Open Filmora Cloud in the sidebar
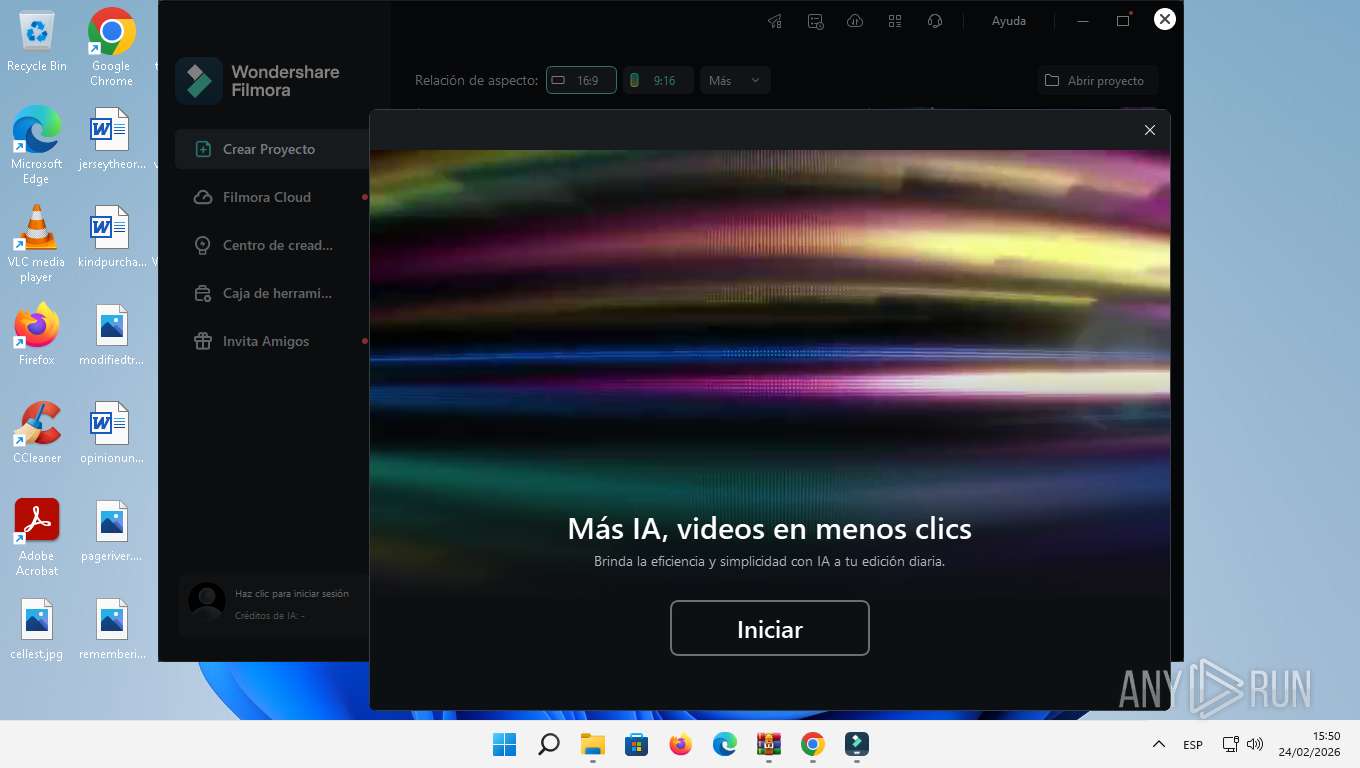This screenshot has height=768, width=1360. pos(272,197)
